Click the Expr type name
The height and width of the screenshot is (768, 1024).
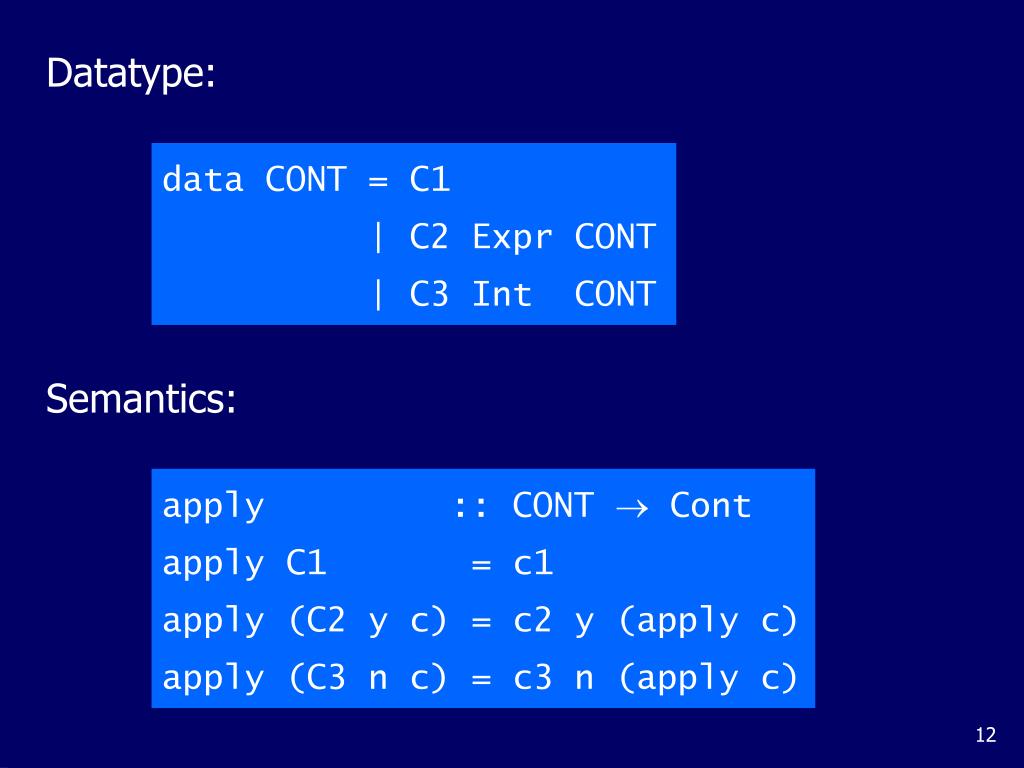(x=512, y=238)
